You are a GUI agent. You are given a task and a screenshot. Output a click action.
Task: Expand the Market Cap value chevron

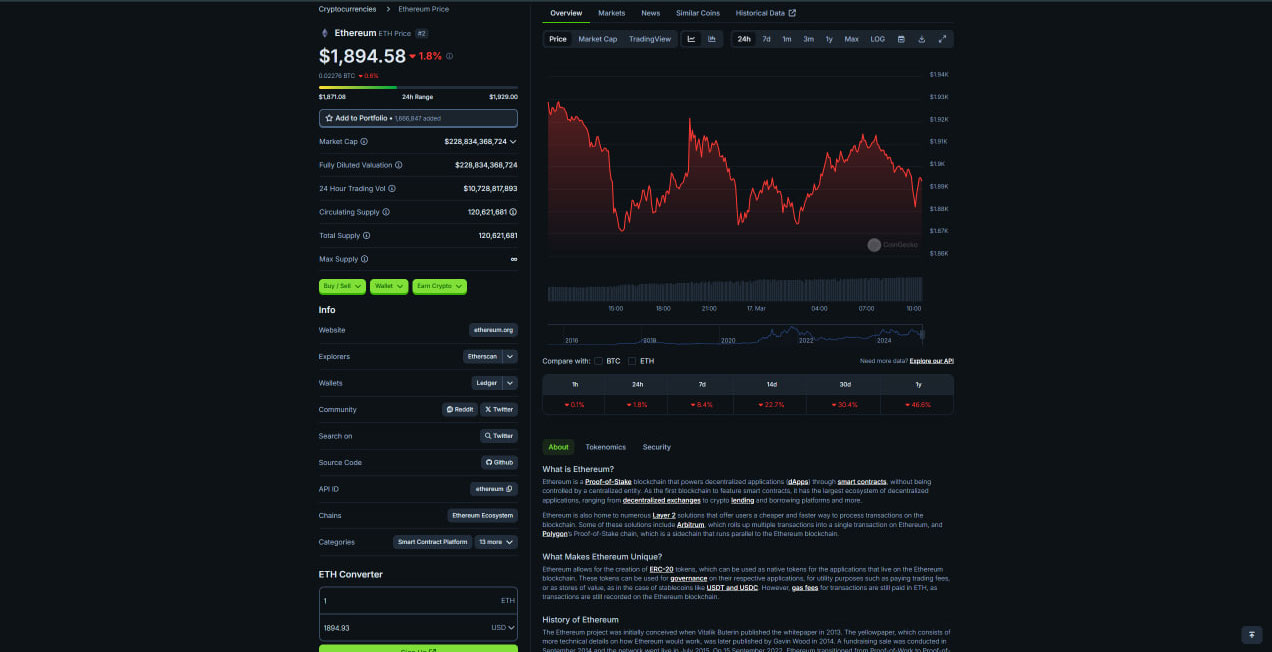[514, 142]
